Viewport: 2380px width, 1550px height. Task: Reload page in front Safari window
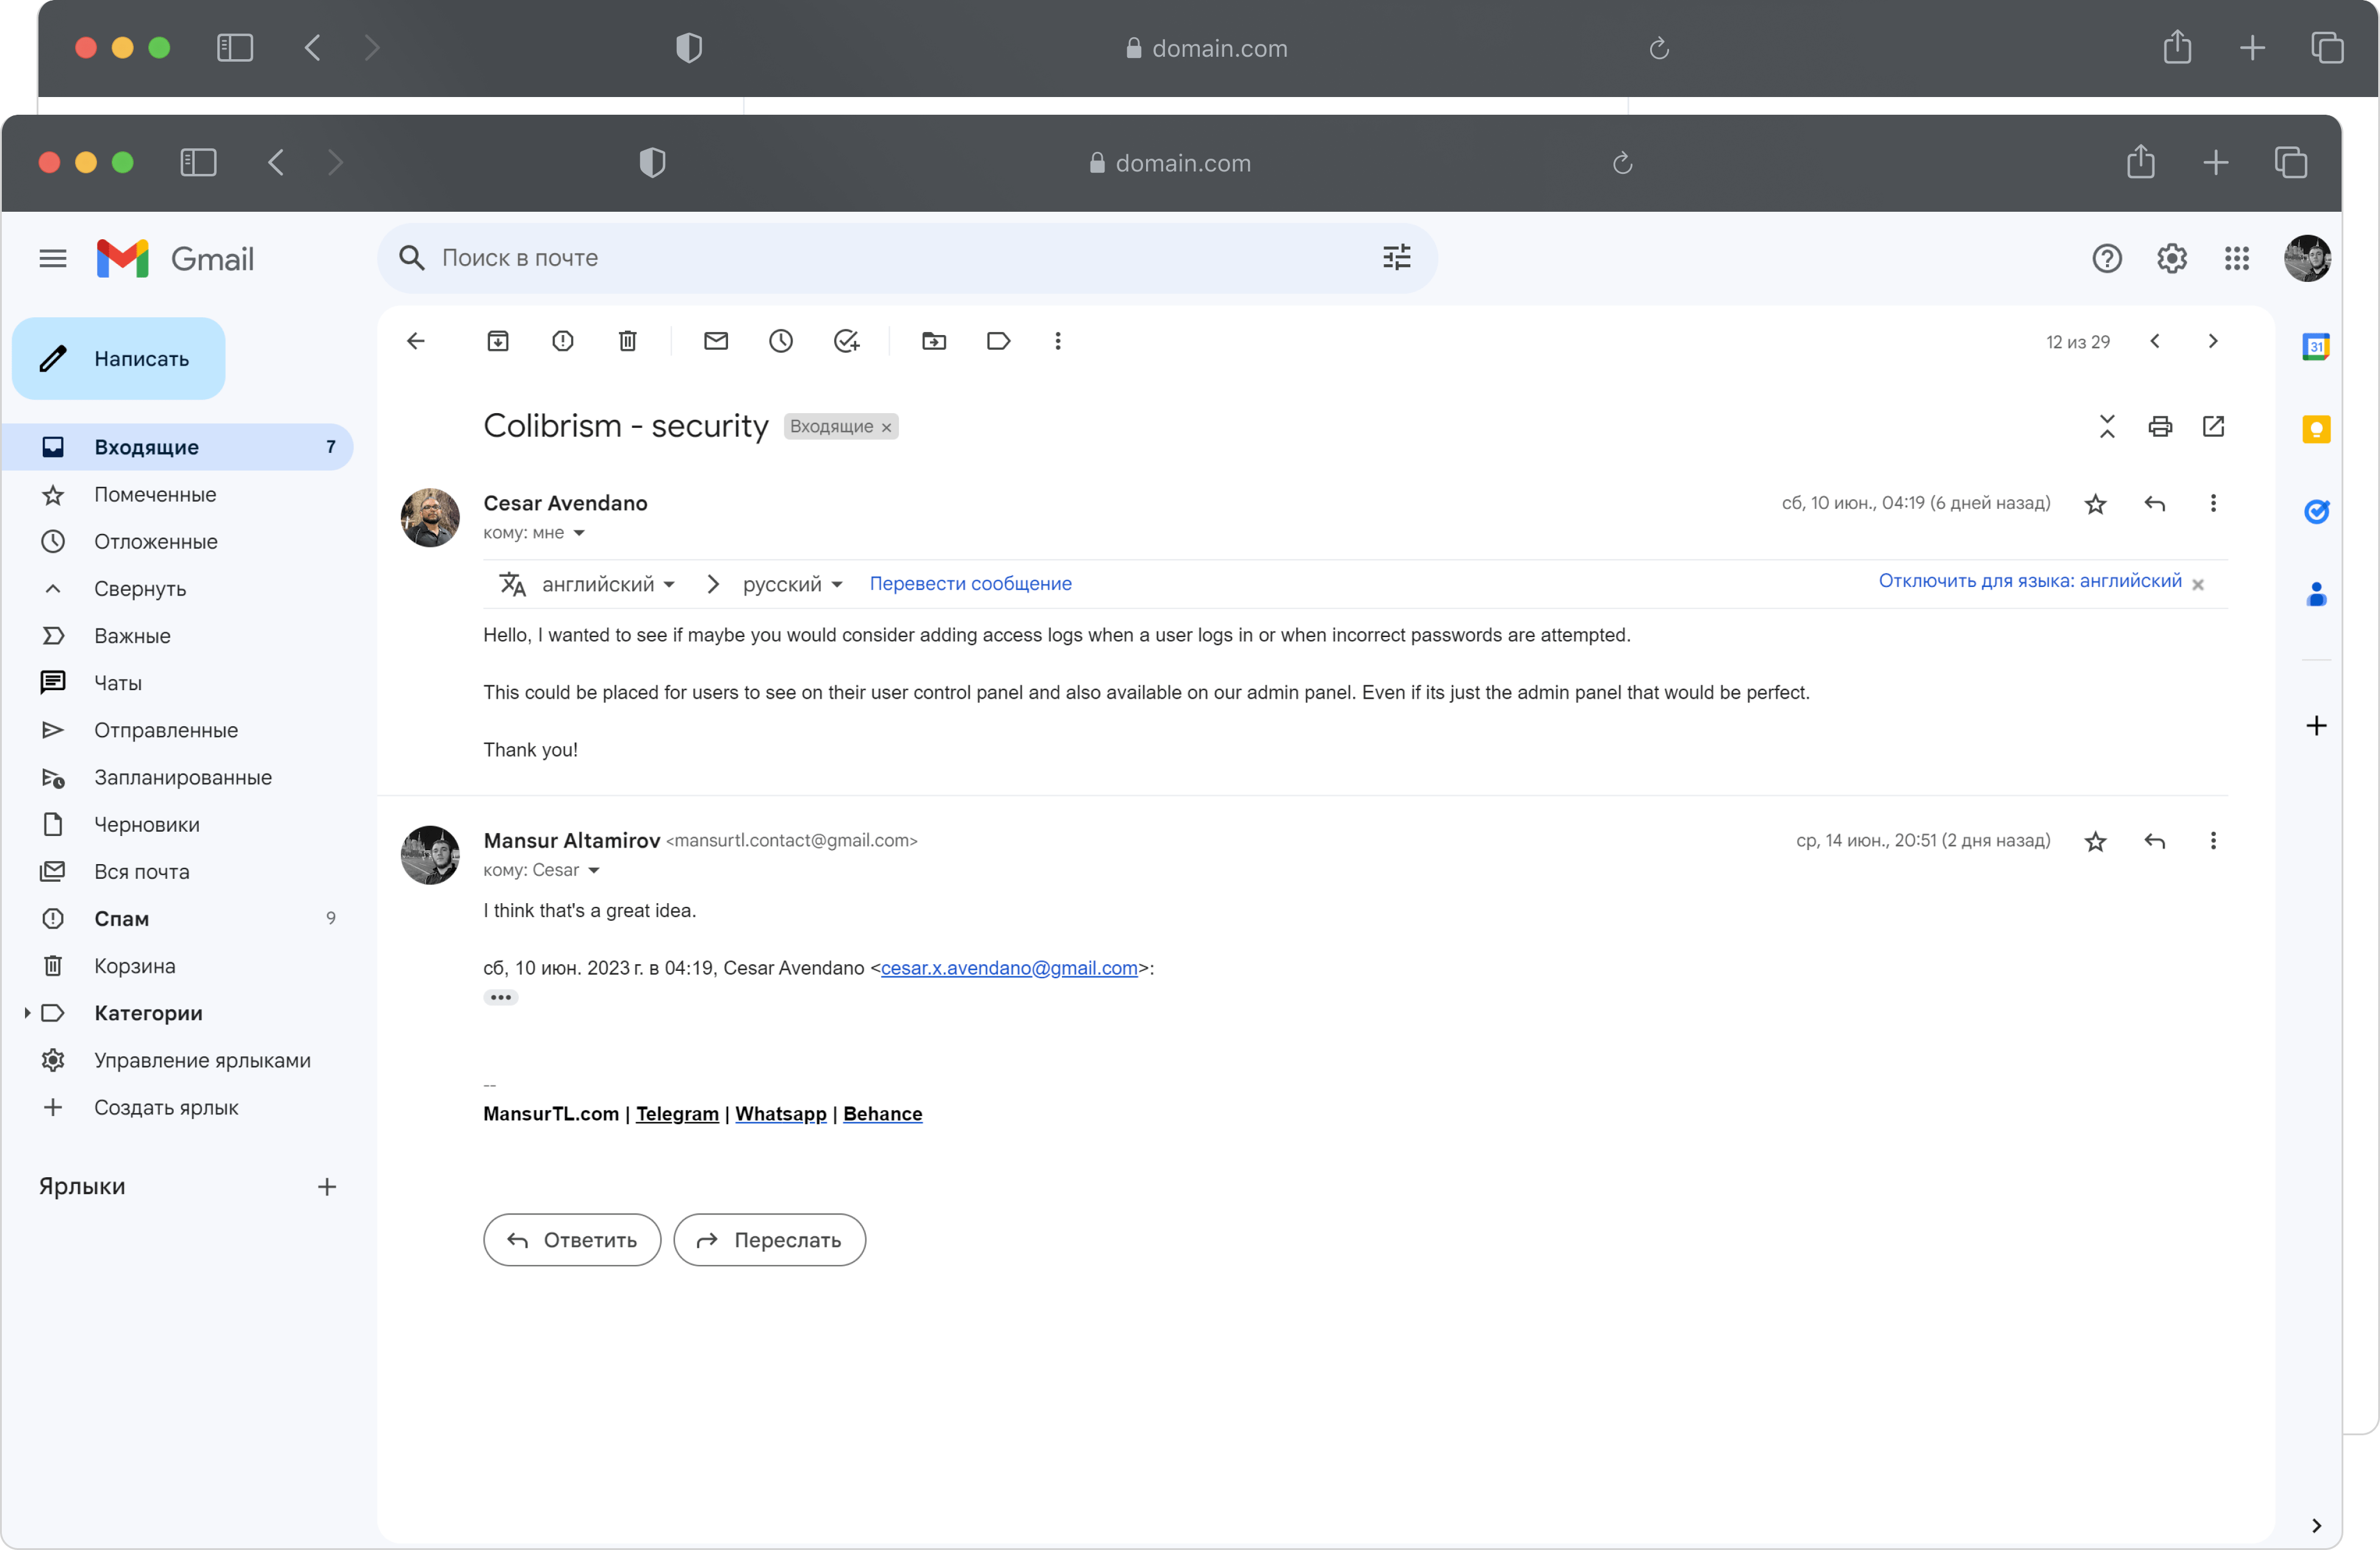1622,163
